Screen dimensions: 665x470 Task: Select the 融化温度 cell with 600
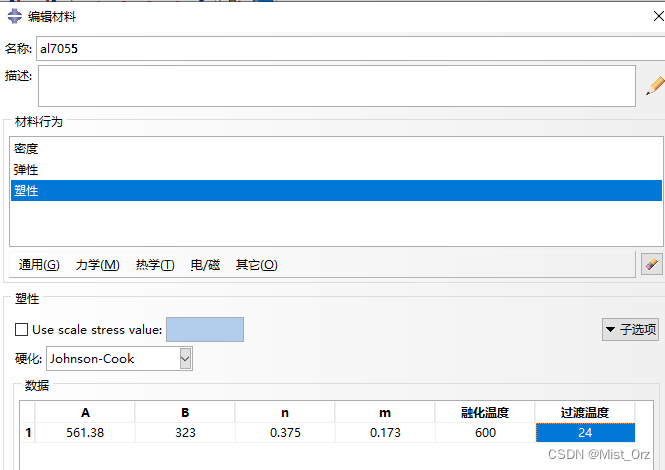(x=485, y=433)
